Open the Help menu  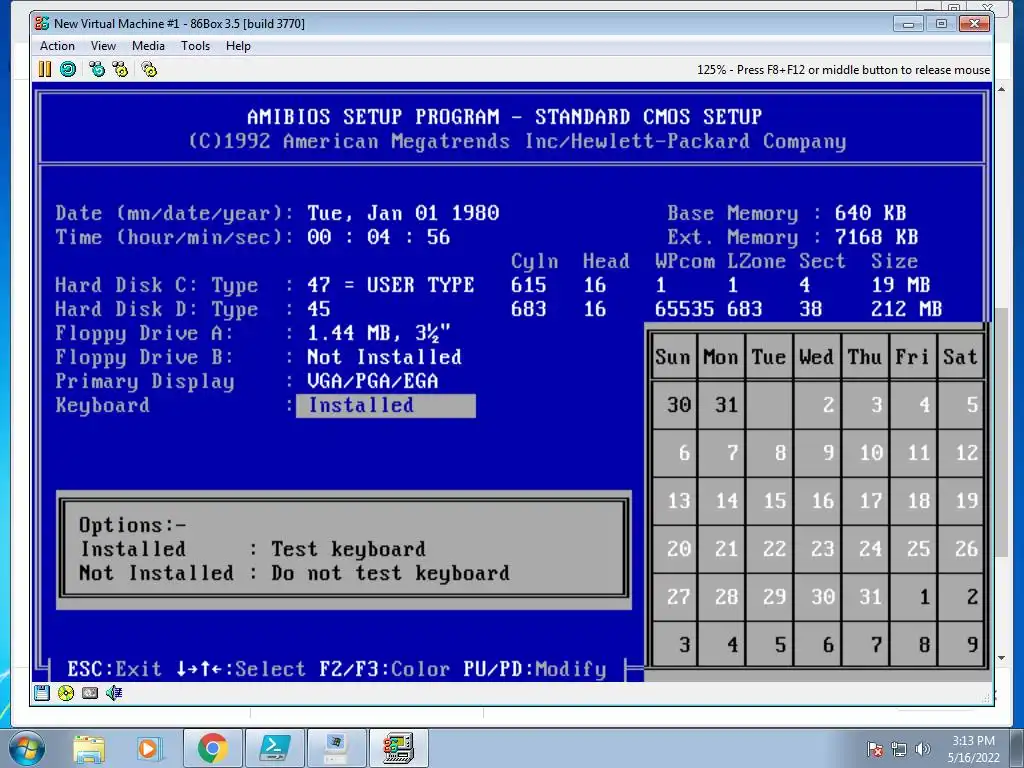click(x=238, y=46)
